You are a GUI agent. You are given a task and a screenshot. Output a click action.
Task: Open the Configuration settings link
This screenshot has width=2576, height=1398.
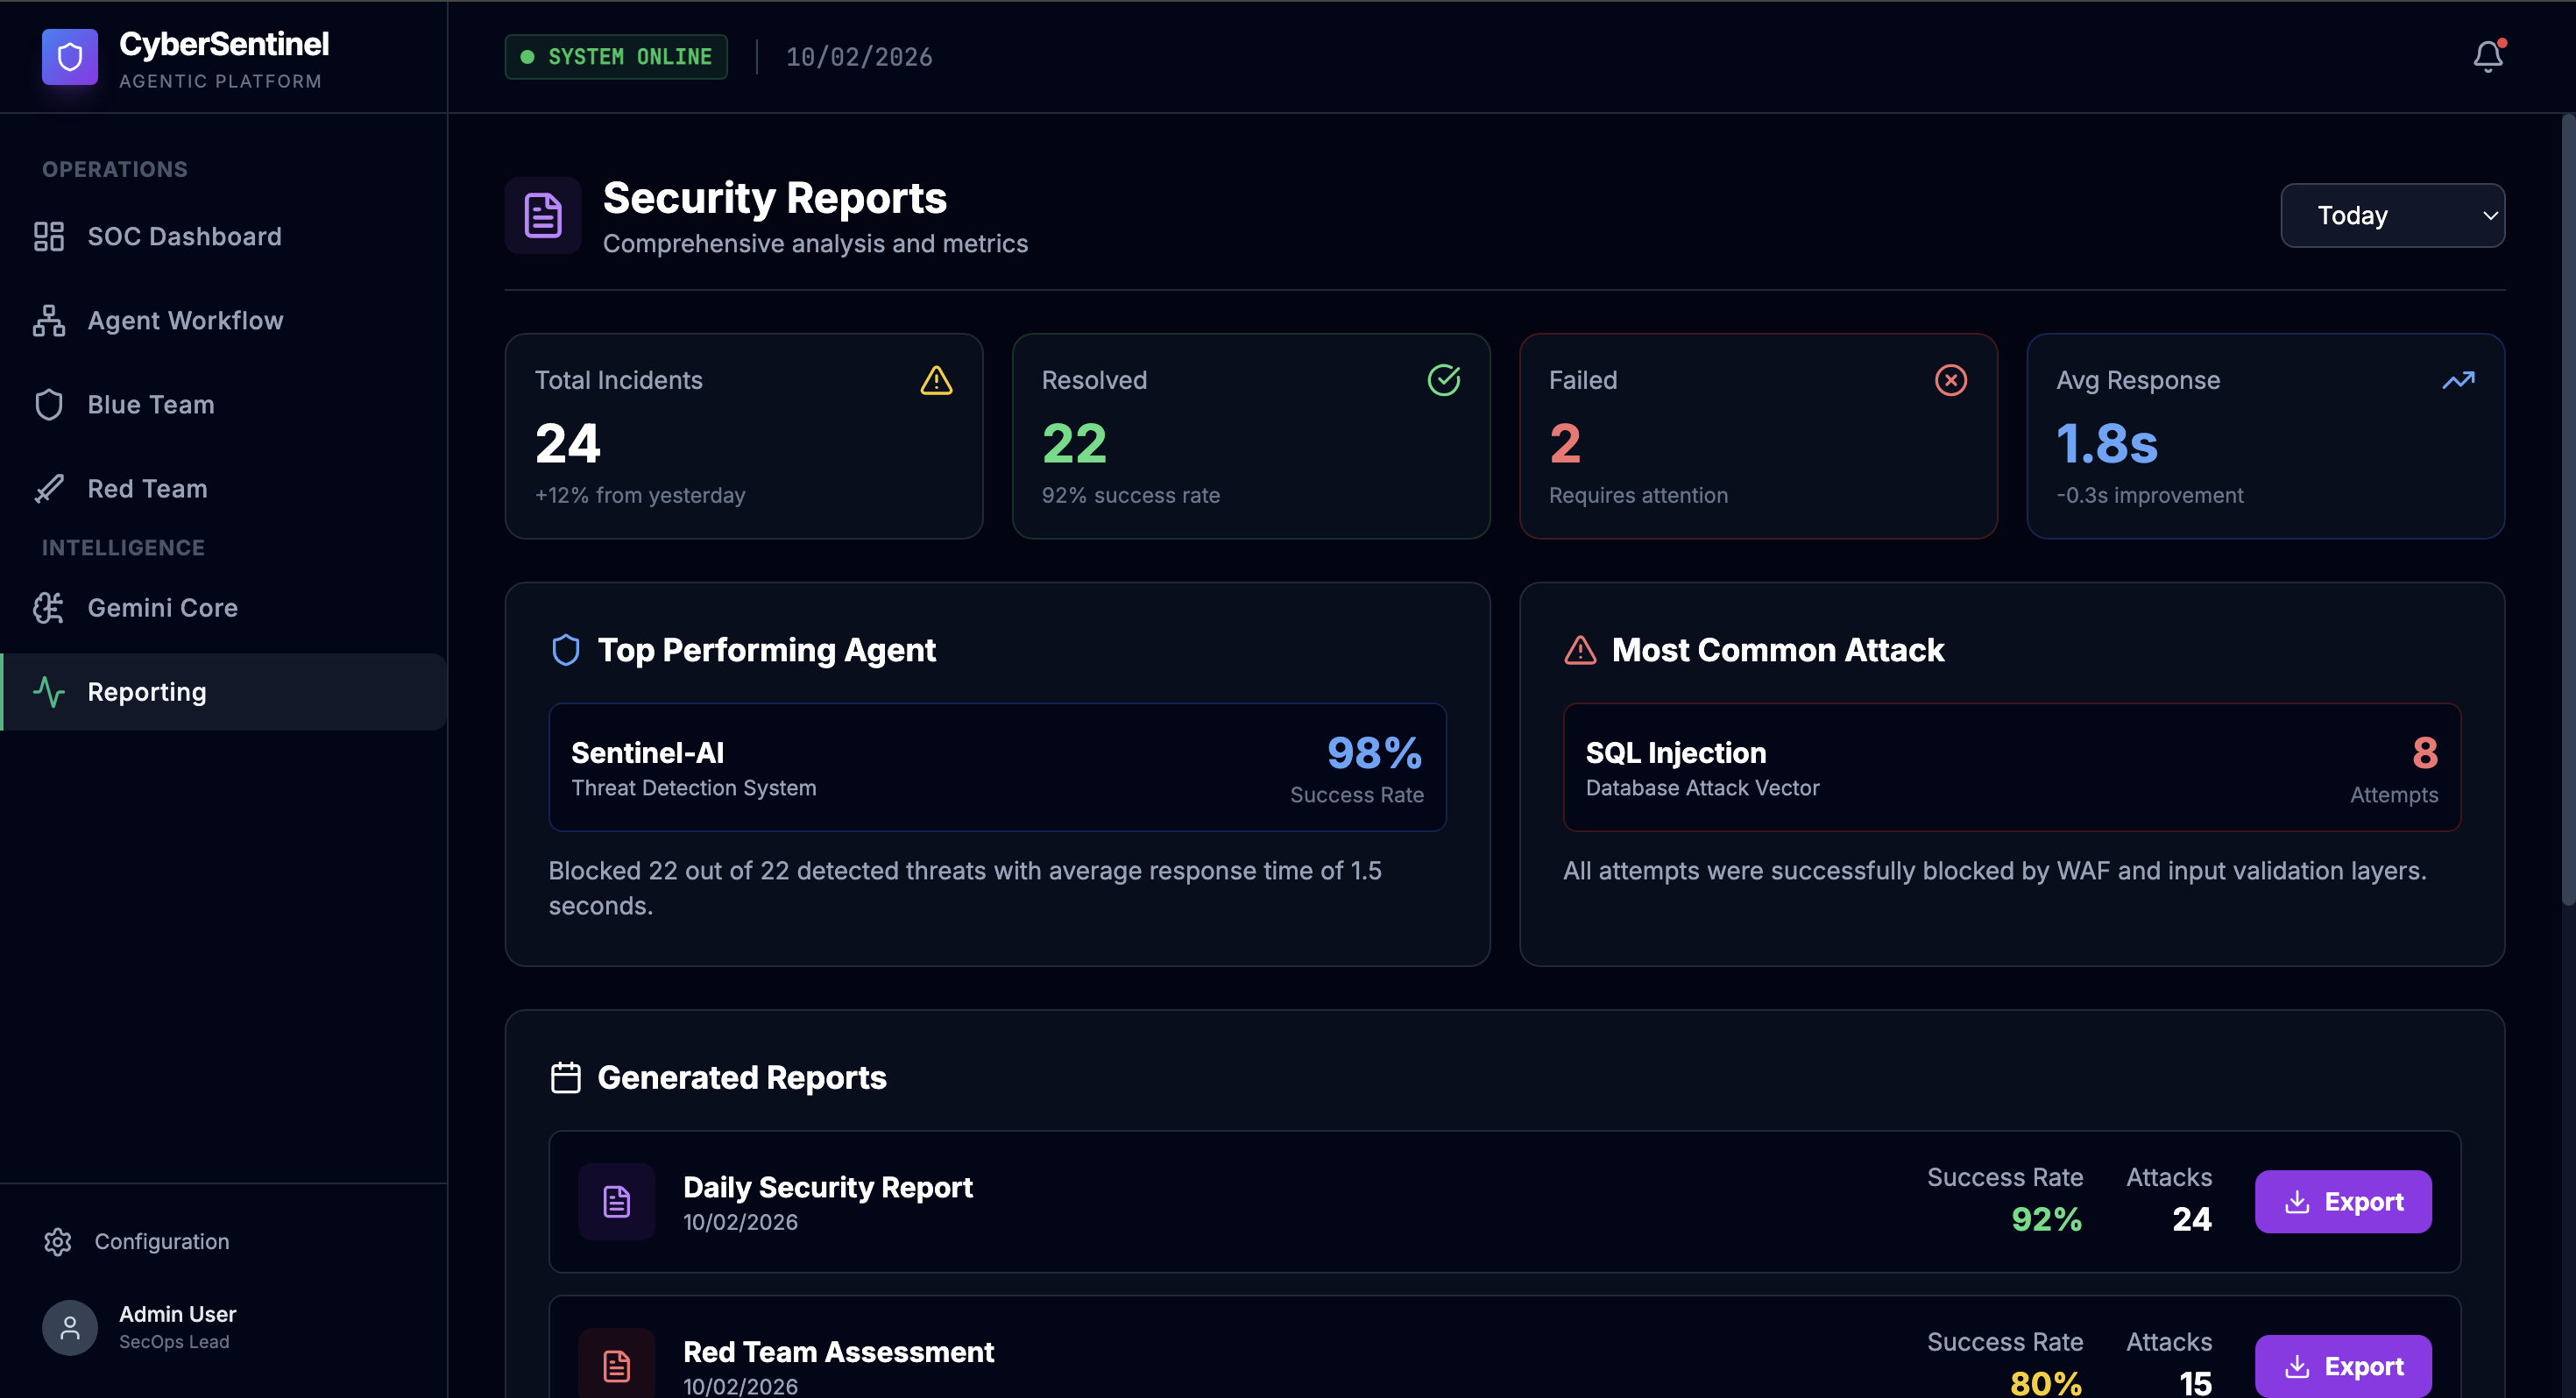coord(161,1241)
